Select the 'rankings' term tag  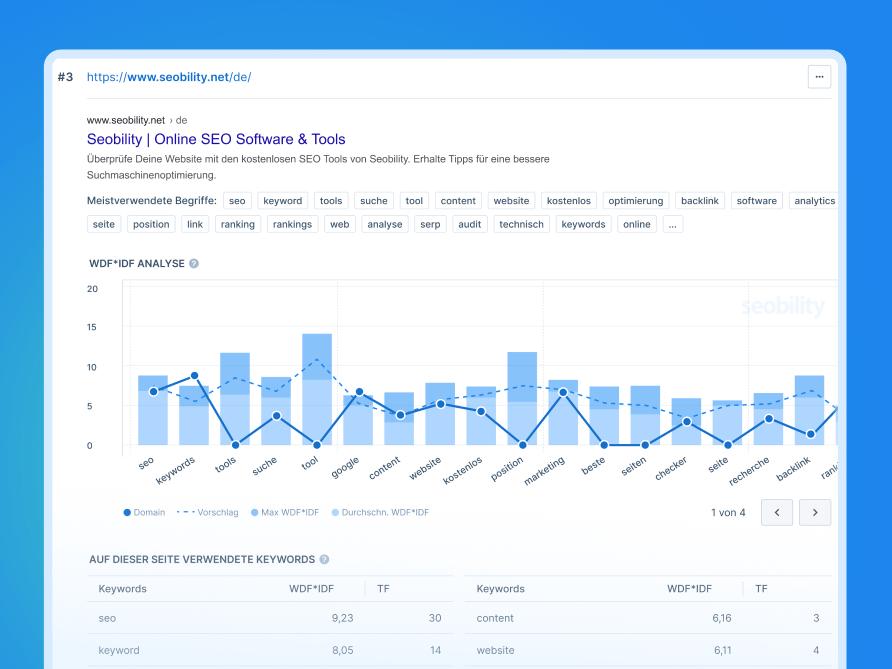(292, 224)
